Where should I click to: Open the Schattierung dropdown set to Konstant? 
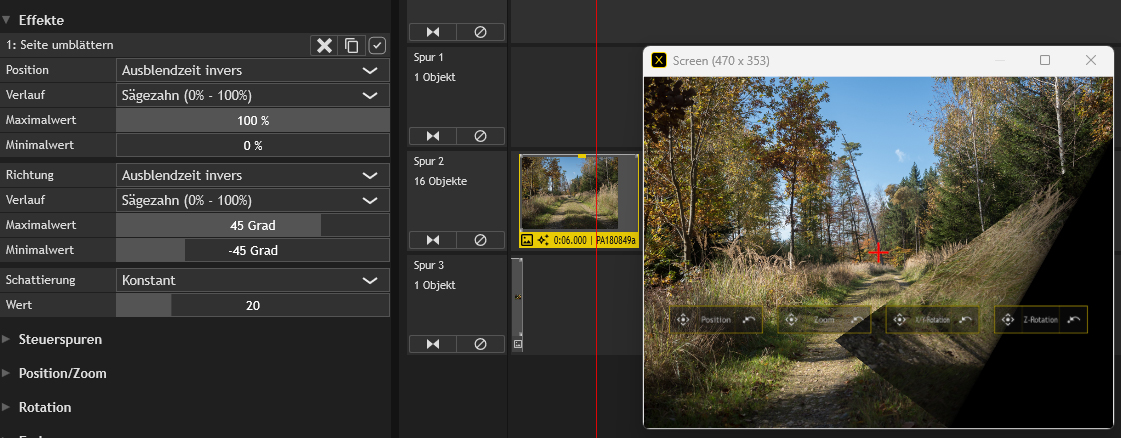point(252,280)
